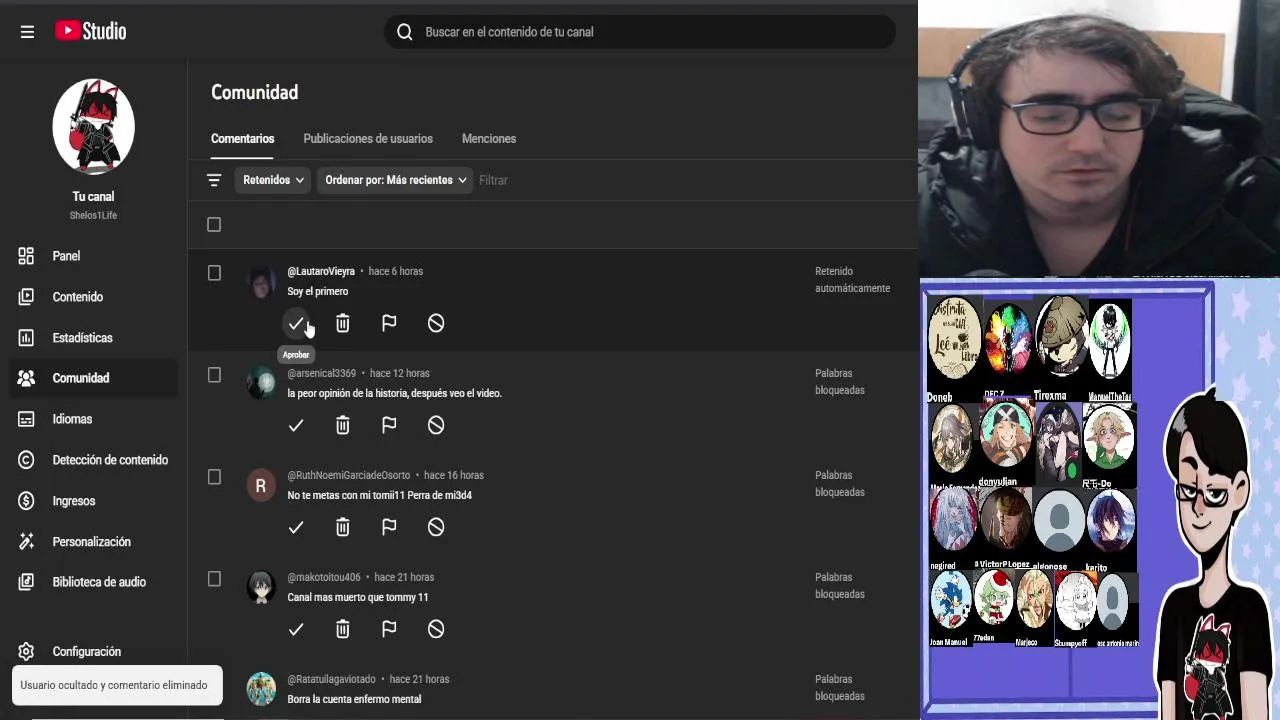Hide user makotoitou406 from channel
The width and height of the screenshot is (1280, 720).
[436, 629]
